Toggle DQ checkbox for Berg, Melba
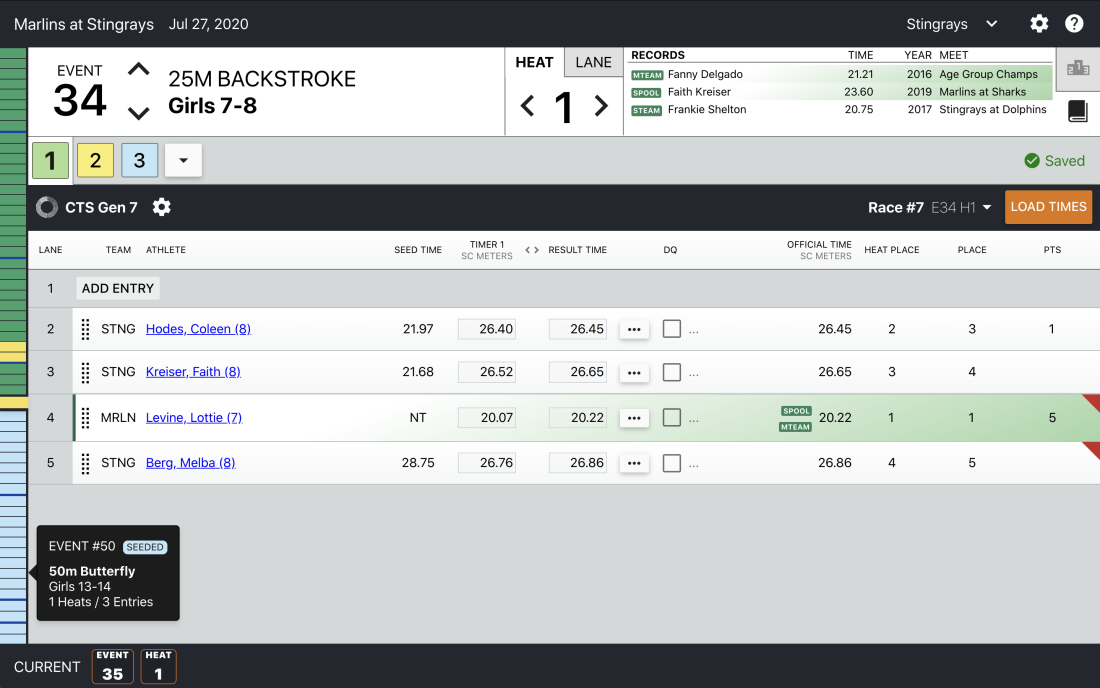Viewport: 1100px width, 688px height. [x=671, y=463]
